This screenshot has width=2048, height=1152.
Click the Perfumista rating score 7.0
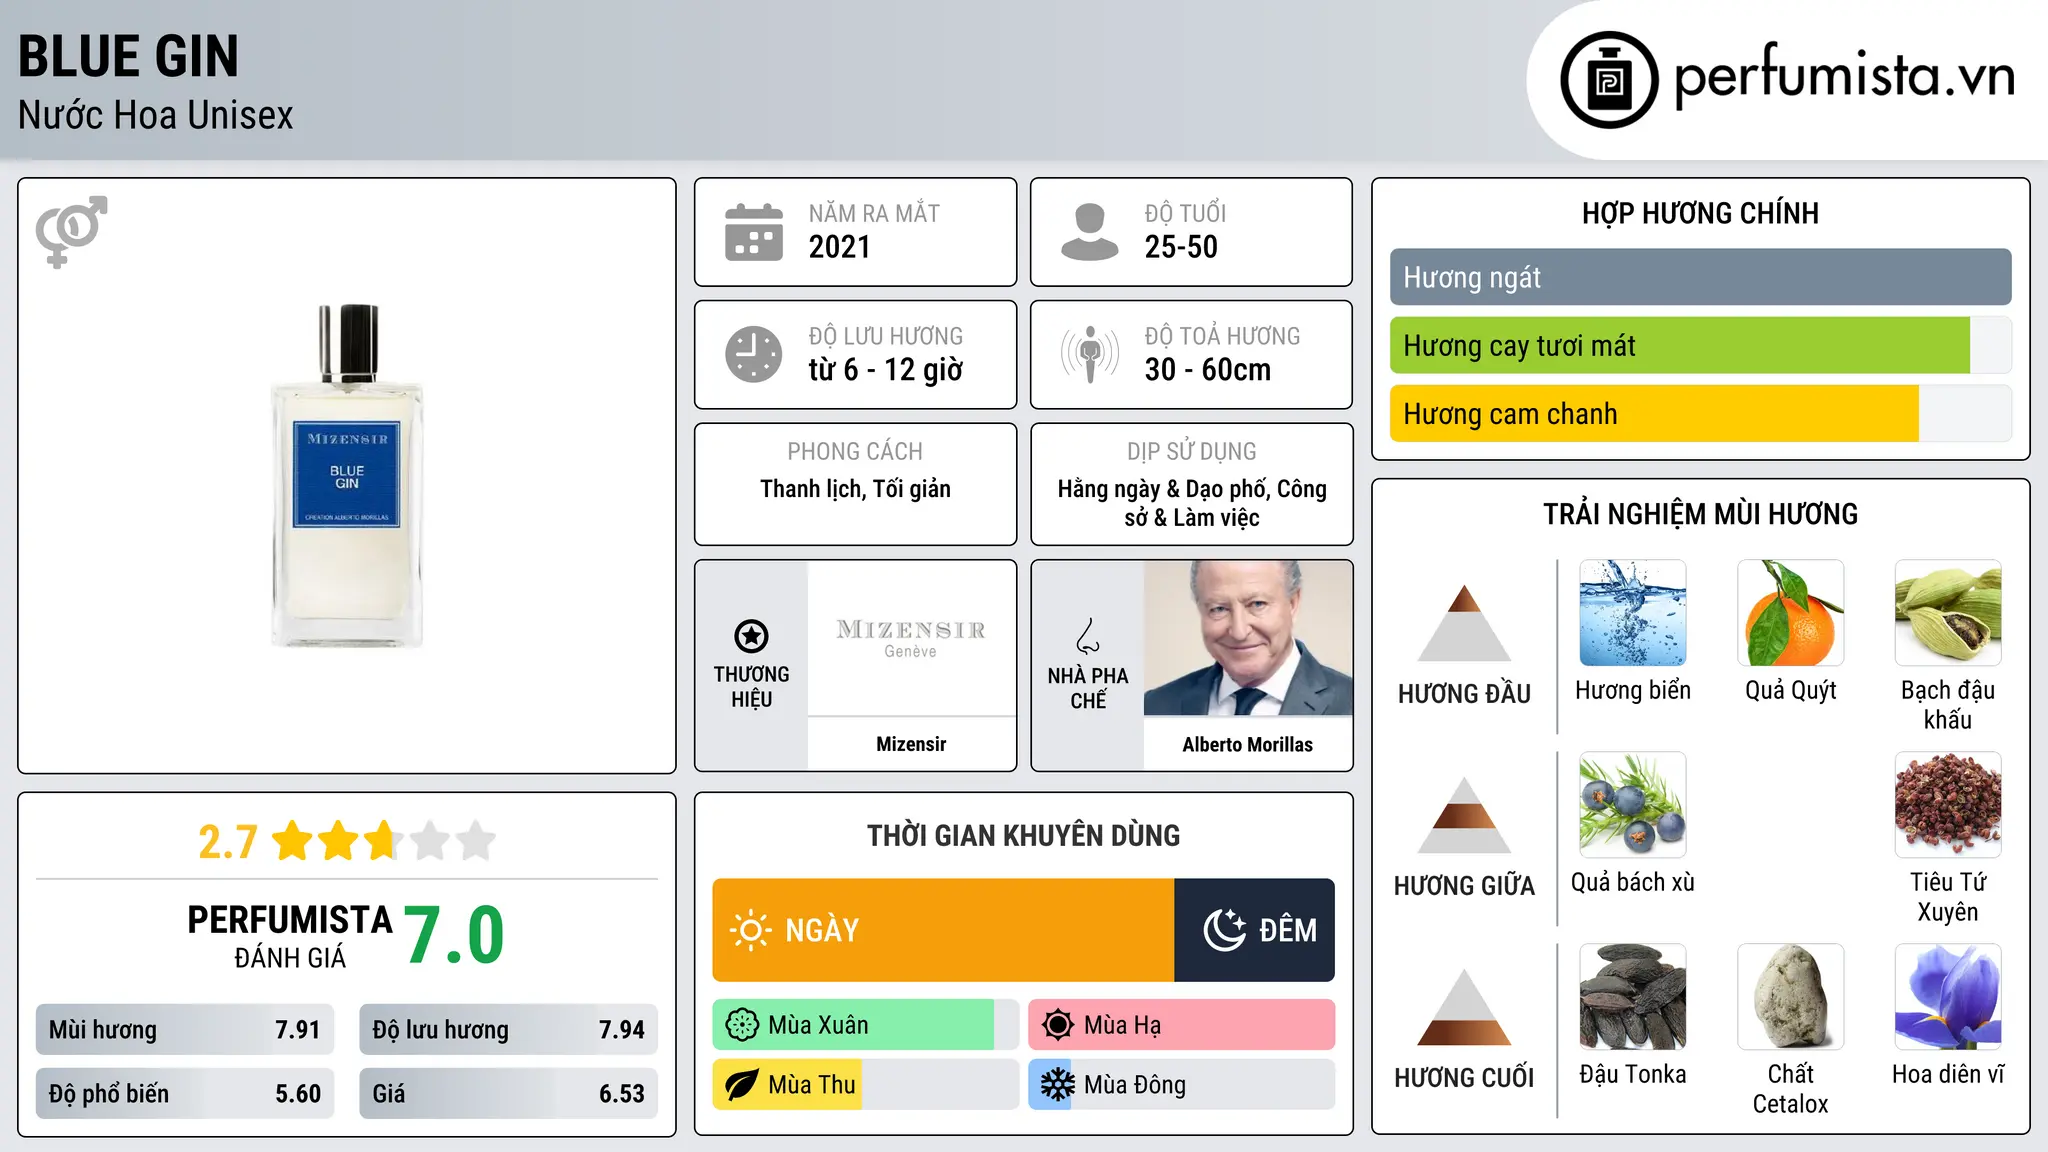click(x=454, y=934)
